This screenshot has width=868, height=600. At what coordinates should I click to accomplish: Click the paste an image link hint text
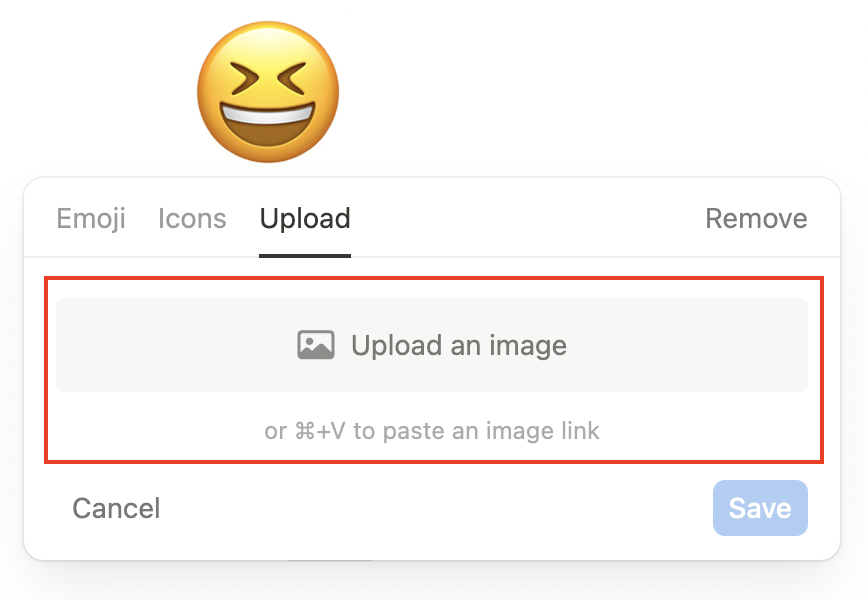[x=432, y=432]
